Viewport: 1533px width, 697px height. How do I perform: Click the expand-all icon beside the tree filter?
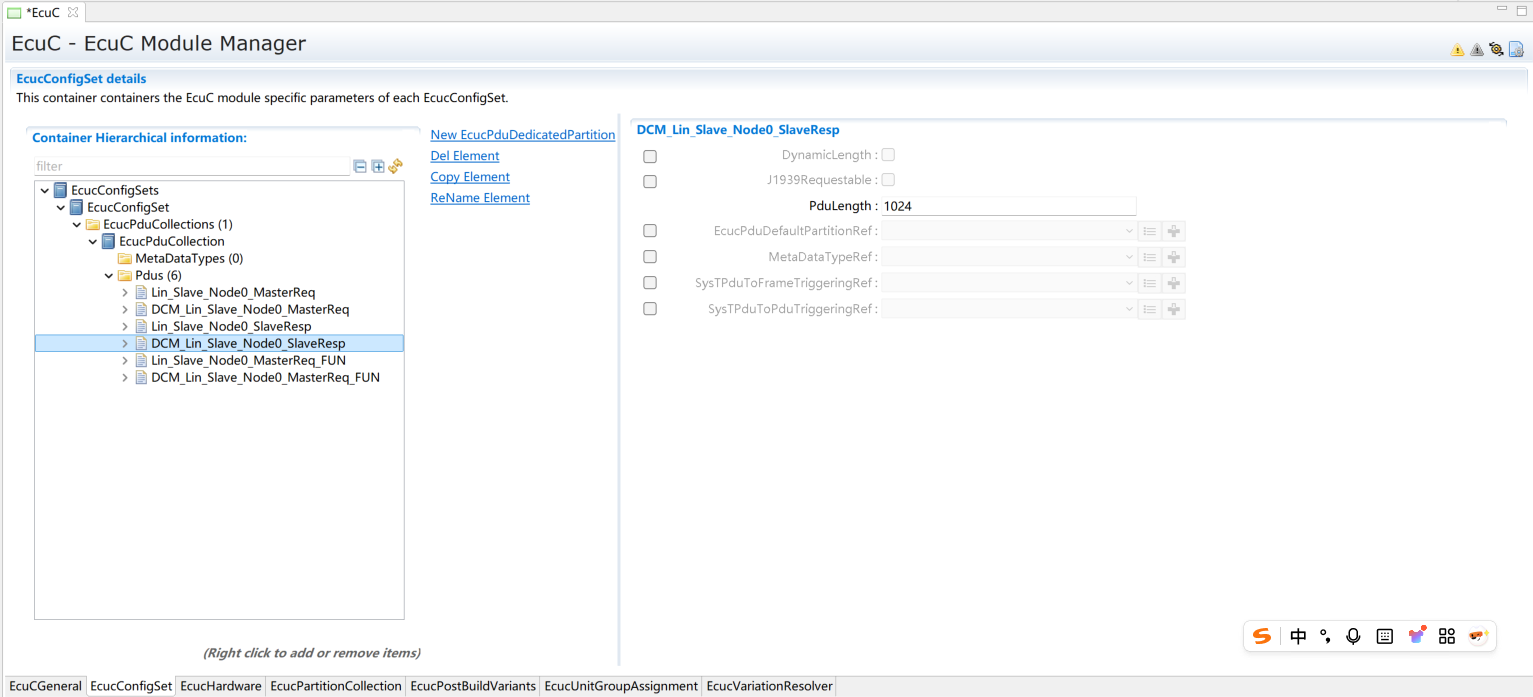(378, 167)
